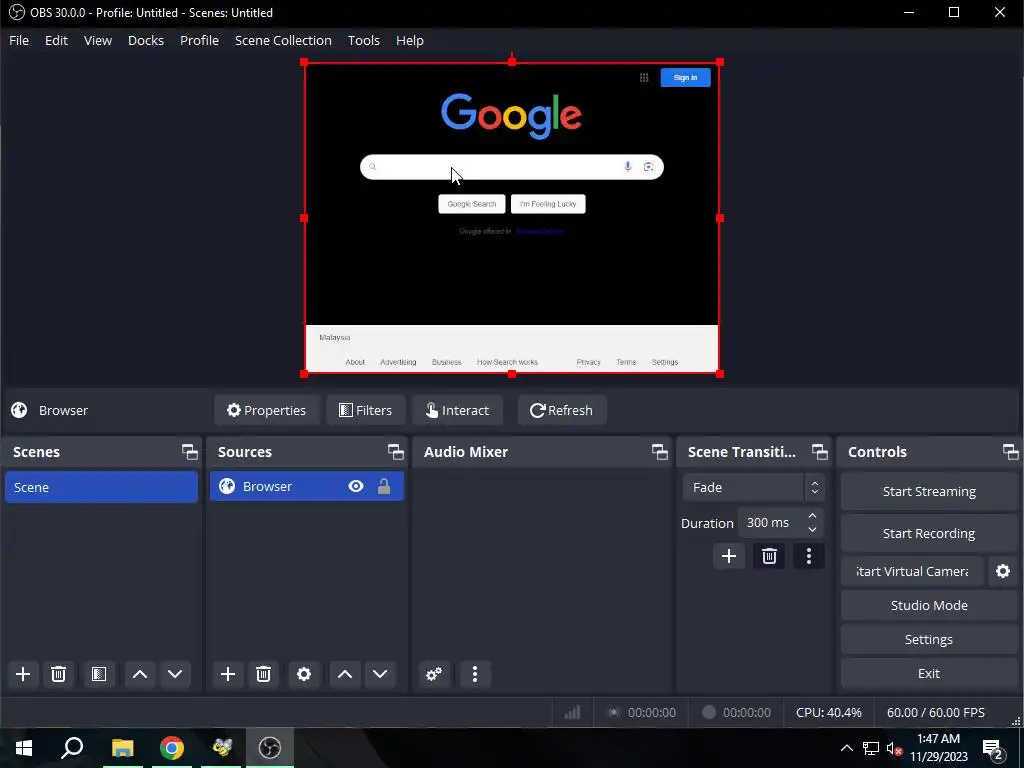This screenshot has height=768, width=1024.
Task: Open advanced audio properties gears icon
Action: pyautogui.click(x=434, y=674)
